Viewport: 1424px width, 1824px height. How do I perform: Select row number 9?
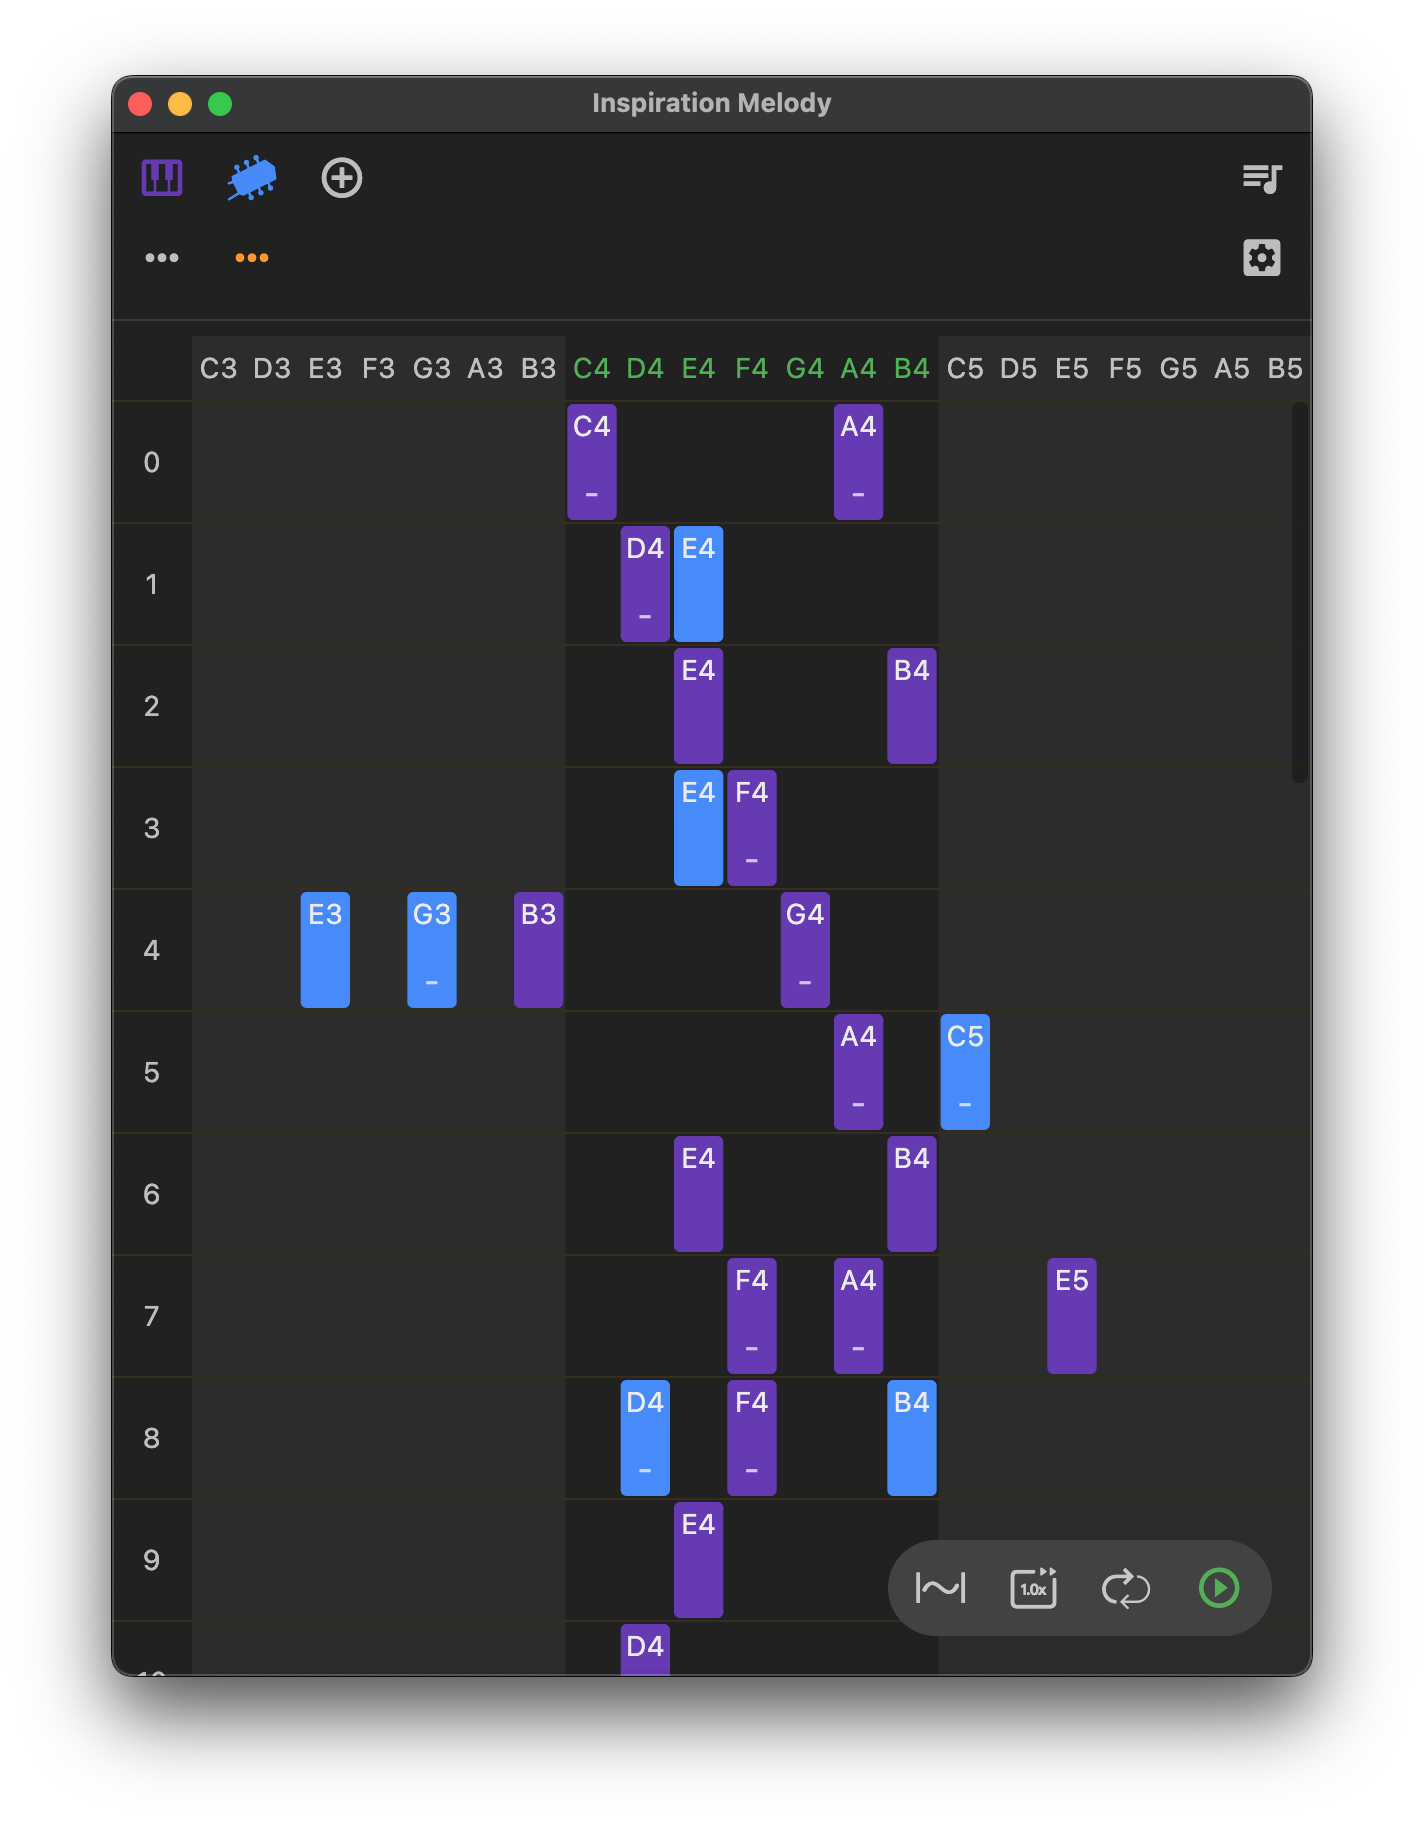152,1560
